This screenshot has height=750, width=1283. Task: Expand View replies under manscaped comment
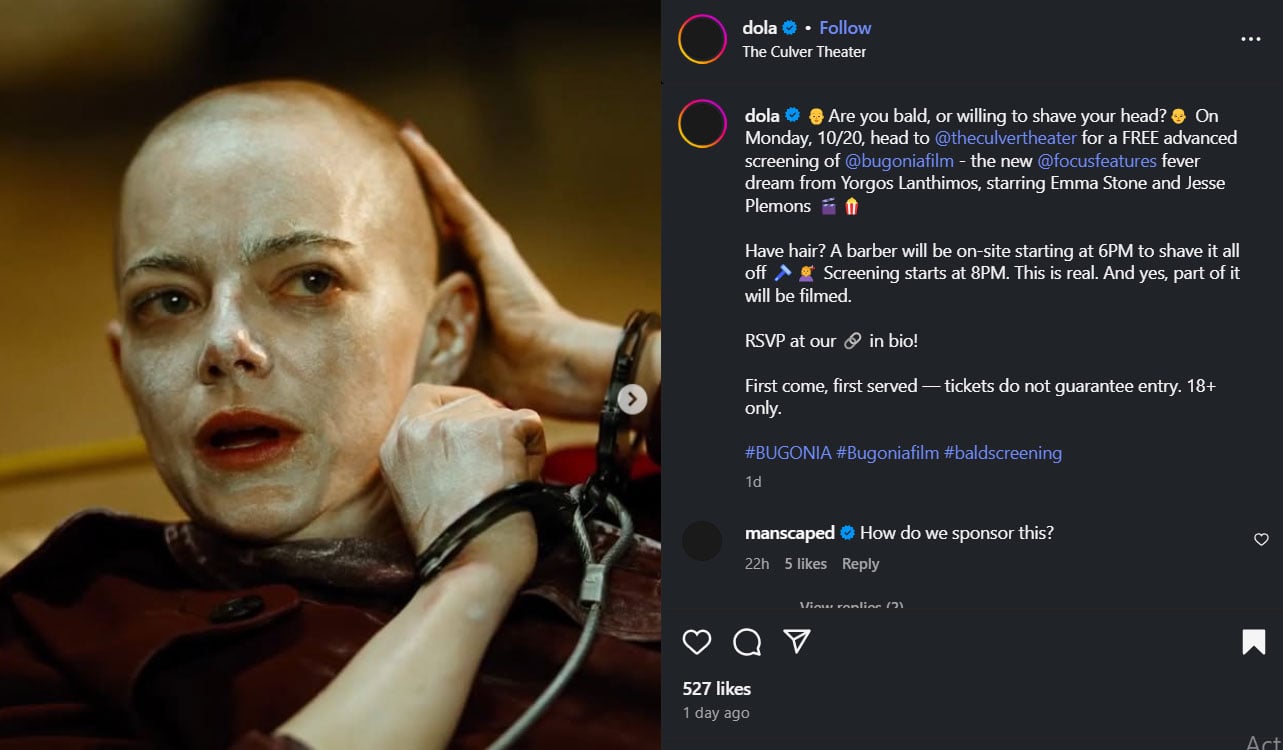pyautogui.click(x=852, y=605)
